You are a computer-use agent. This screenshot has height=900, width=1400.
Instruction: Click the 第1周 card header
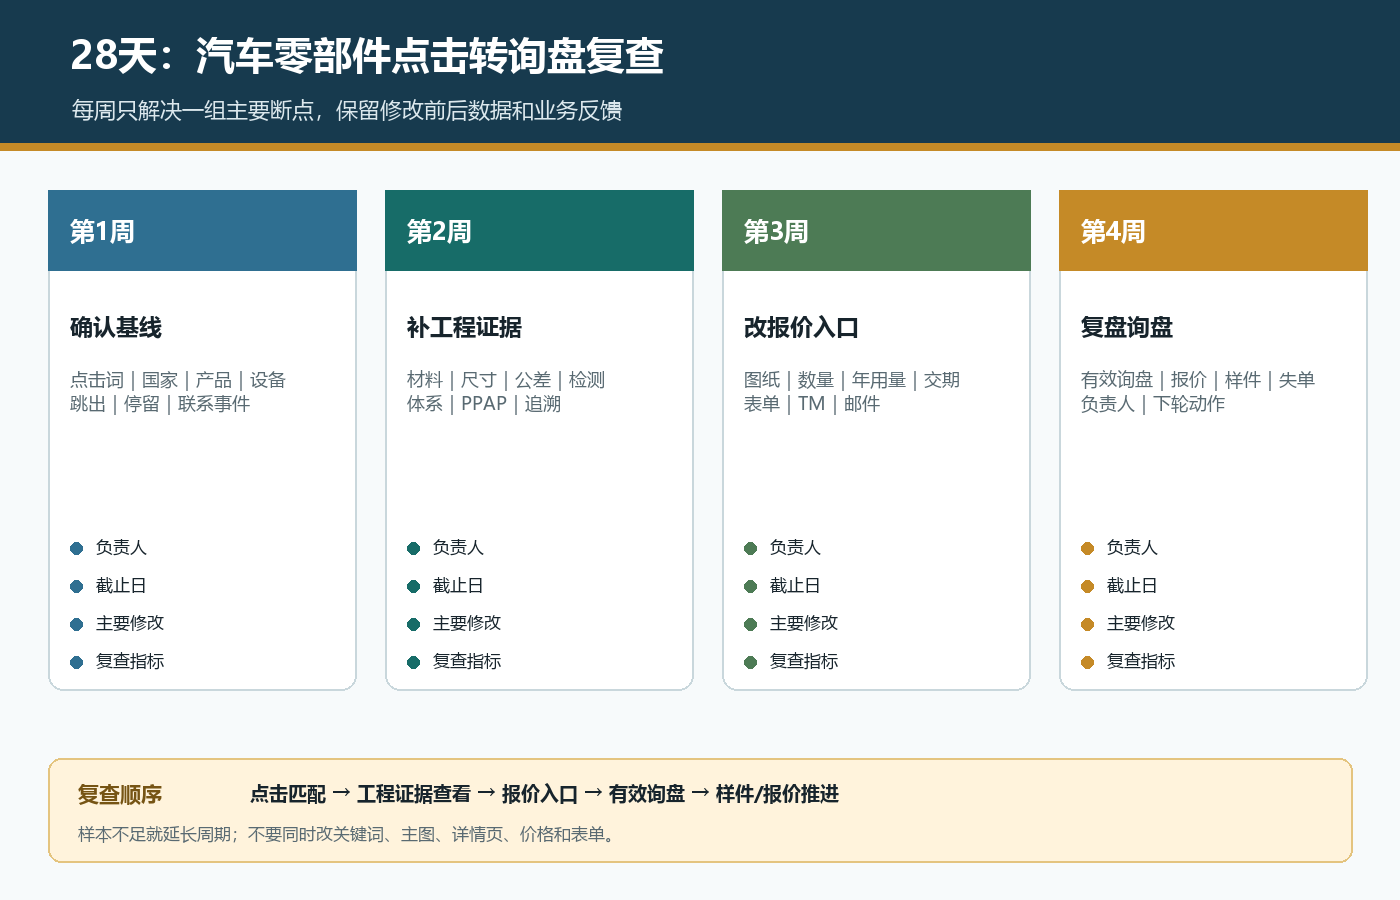tap(202, 231)
